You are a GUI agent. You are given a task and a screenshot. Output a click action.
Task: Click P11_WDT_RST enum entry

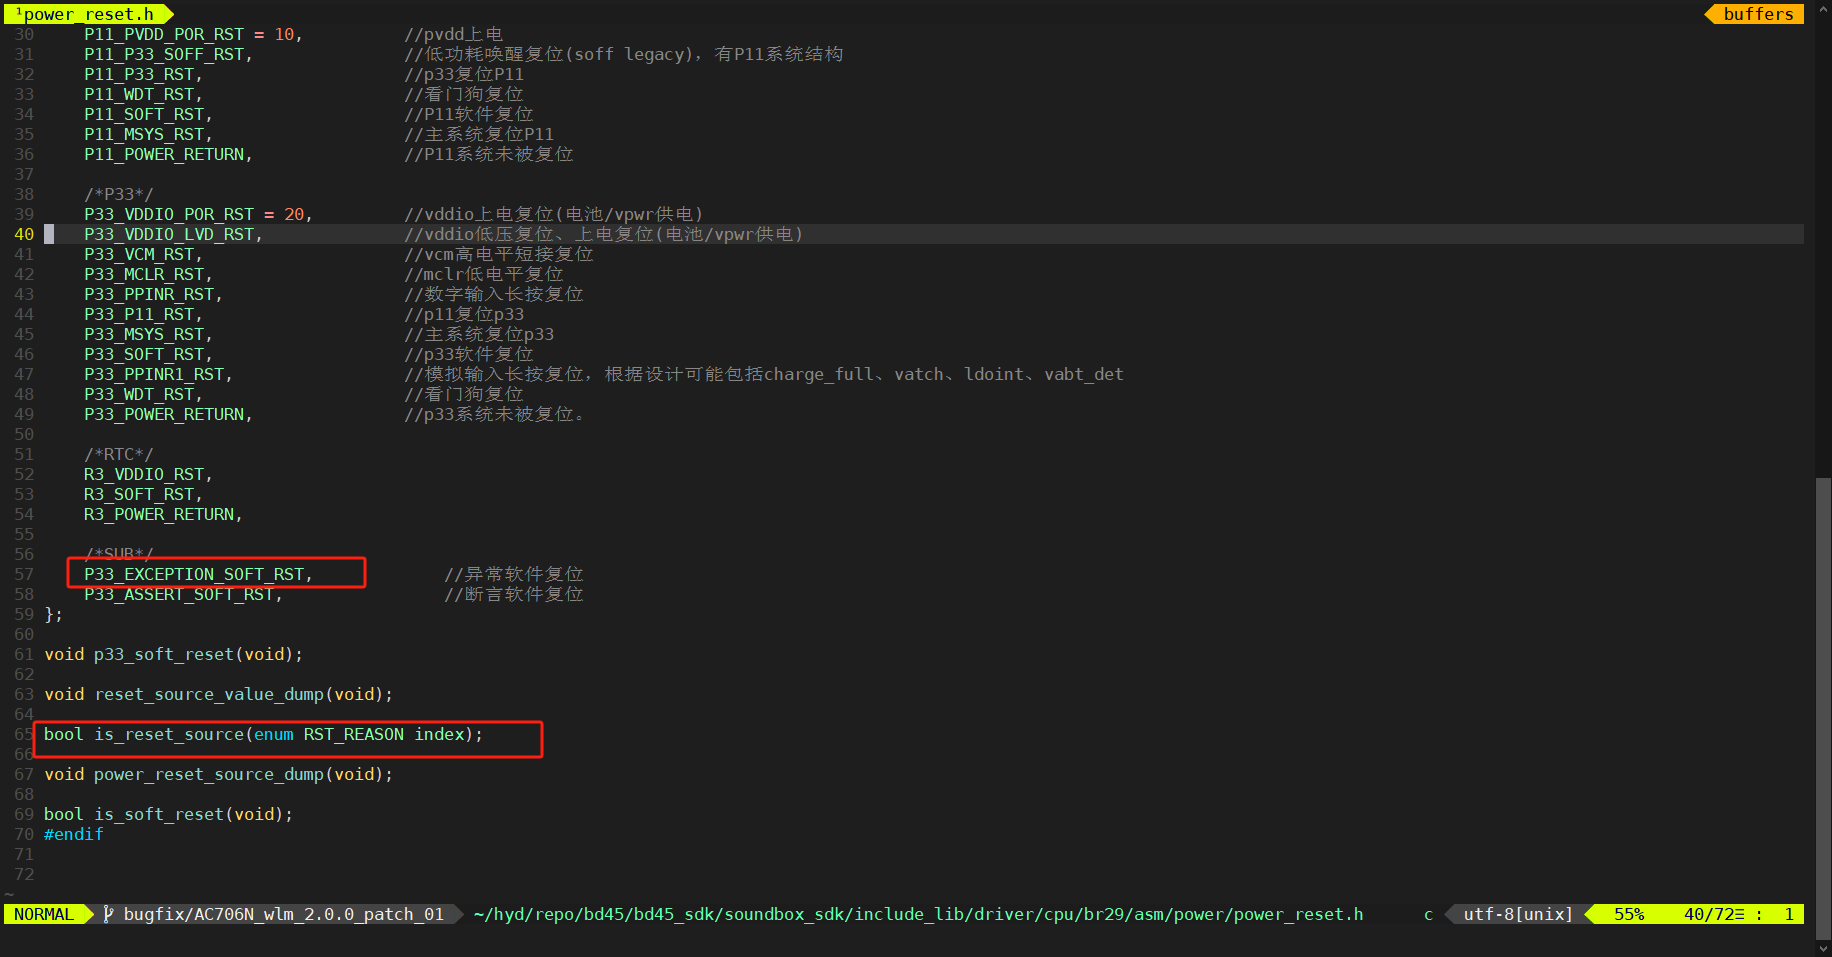tap(143, 94)
